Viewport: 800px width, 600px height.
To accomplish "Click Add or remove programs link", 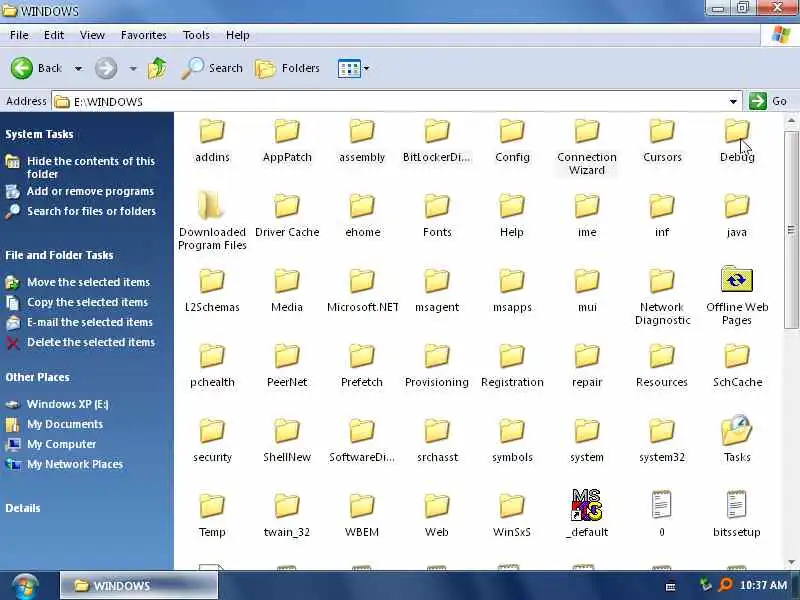I will coord(90,191).
